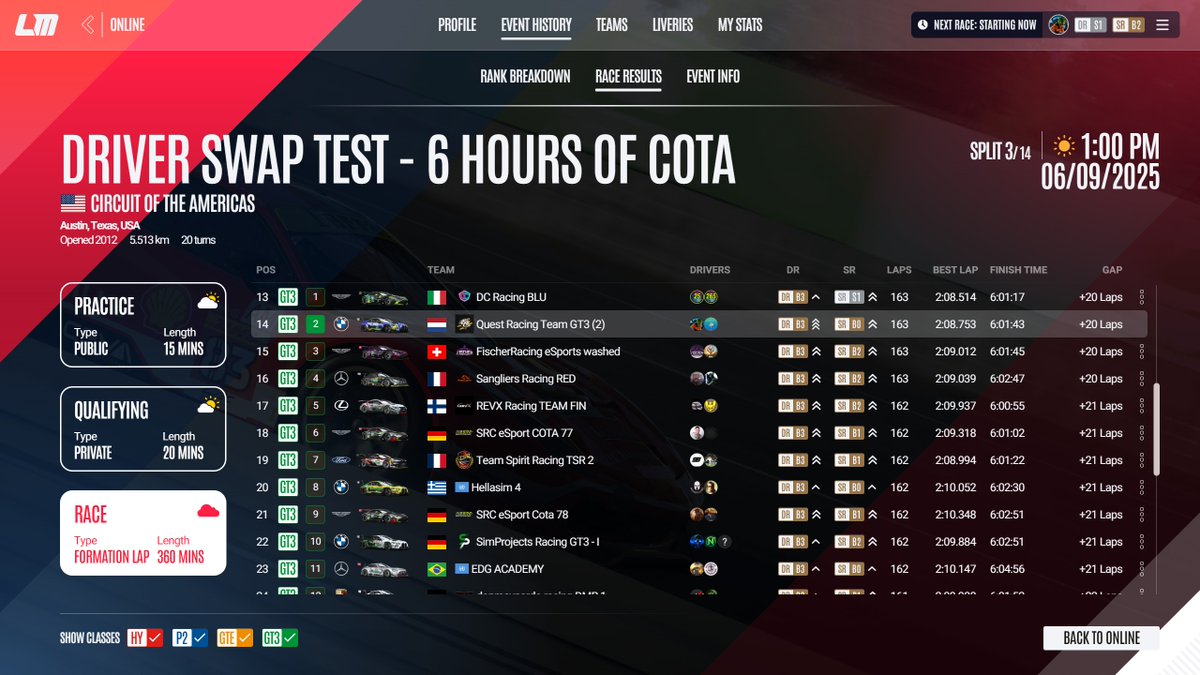Screen dimensions: 1200x675
Task: Select the Practice session card
Action: point(143,325)
